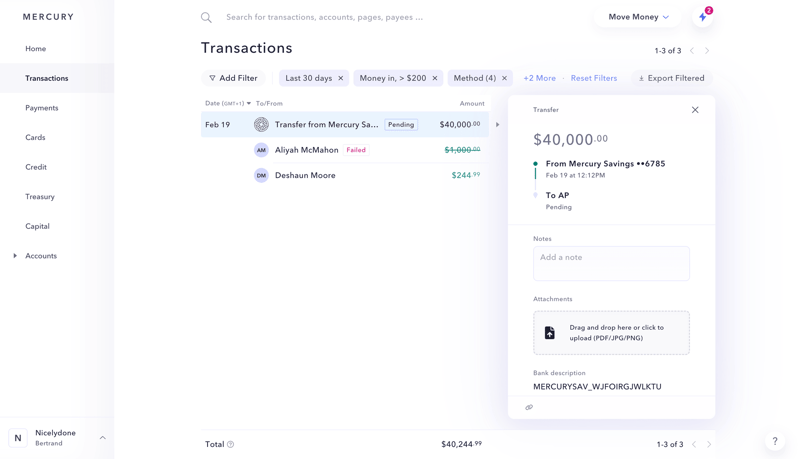Open Payments in the sidebar

tap(42, 108)
